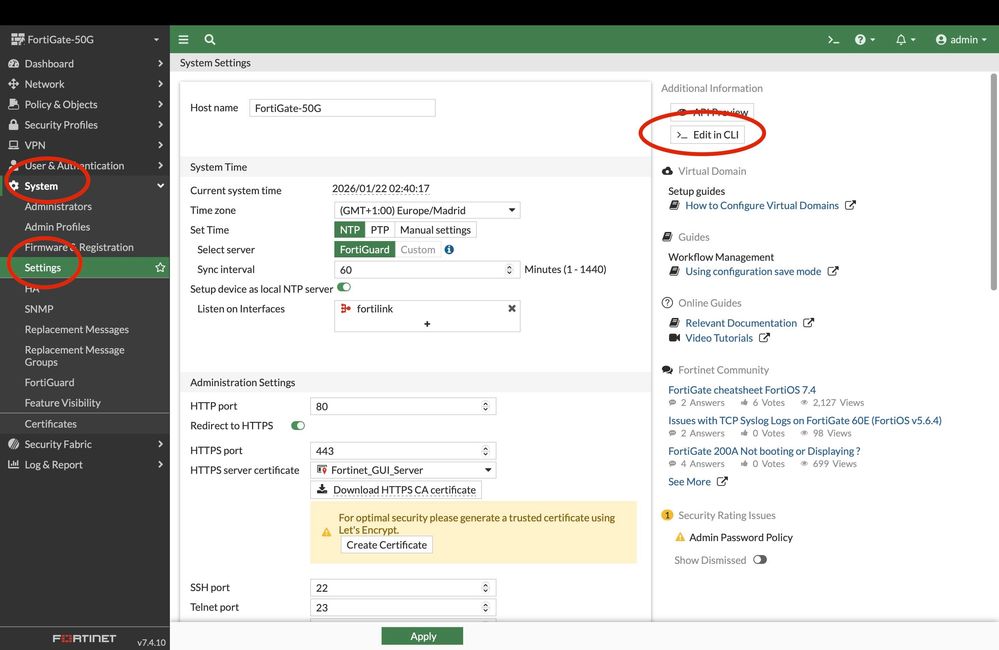Viewport: 999px width, 650px height.
Task: Edit the HTTP port field
Action: [x=403, y=407]
